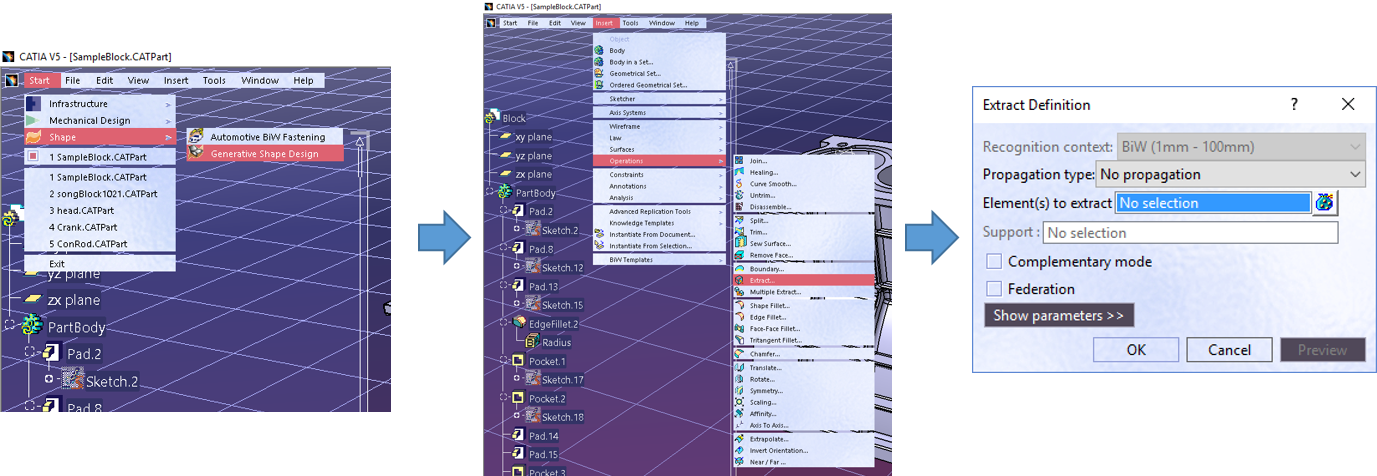Screen dimensions: 1377x476
Task: Click the Boundary icon in Operations submenu
Action: coord(740,269)
